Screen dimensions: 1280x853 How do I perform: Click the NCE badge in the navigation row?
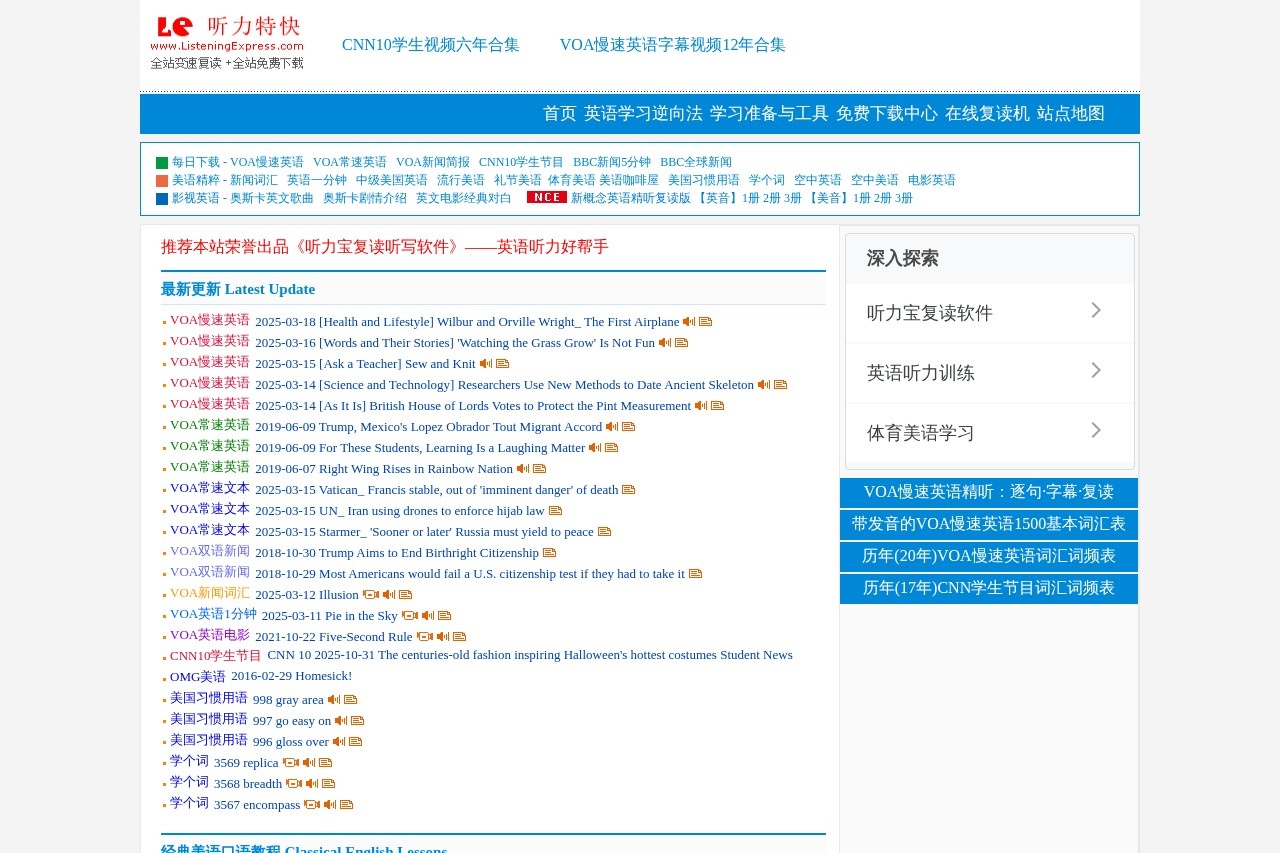546,197
